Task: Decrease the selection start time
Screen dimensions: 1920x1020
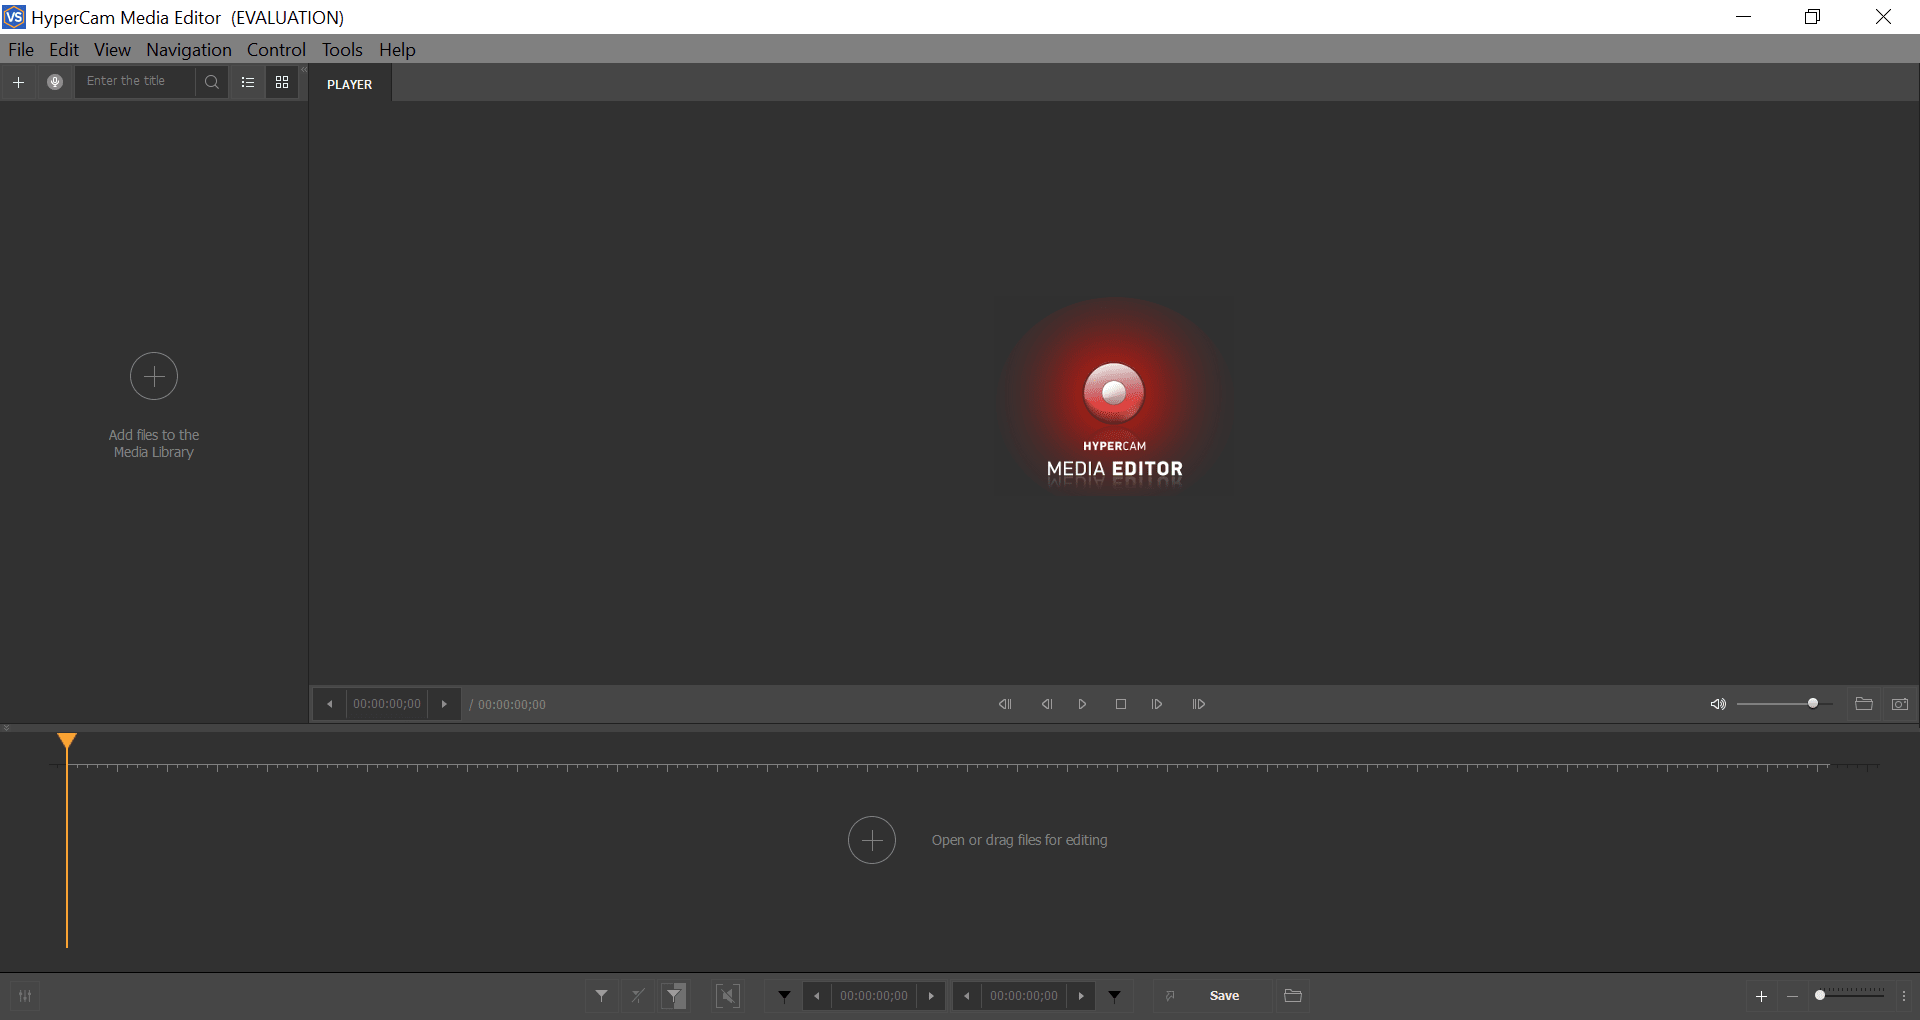Action: (x=817, y=996)
